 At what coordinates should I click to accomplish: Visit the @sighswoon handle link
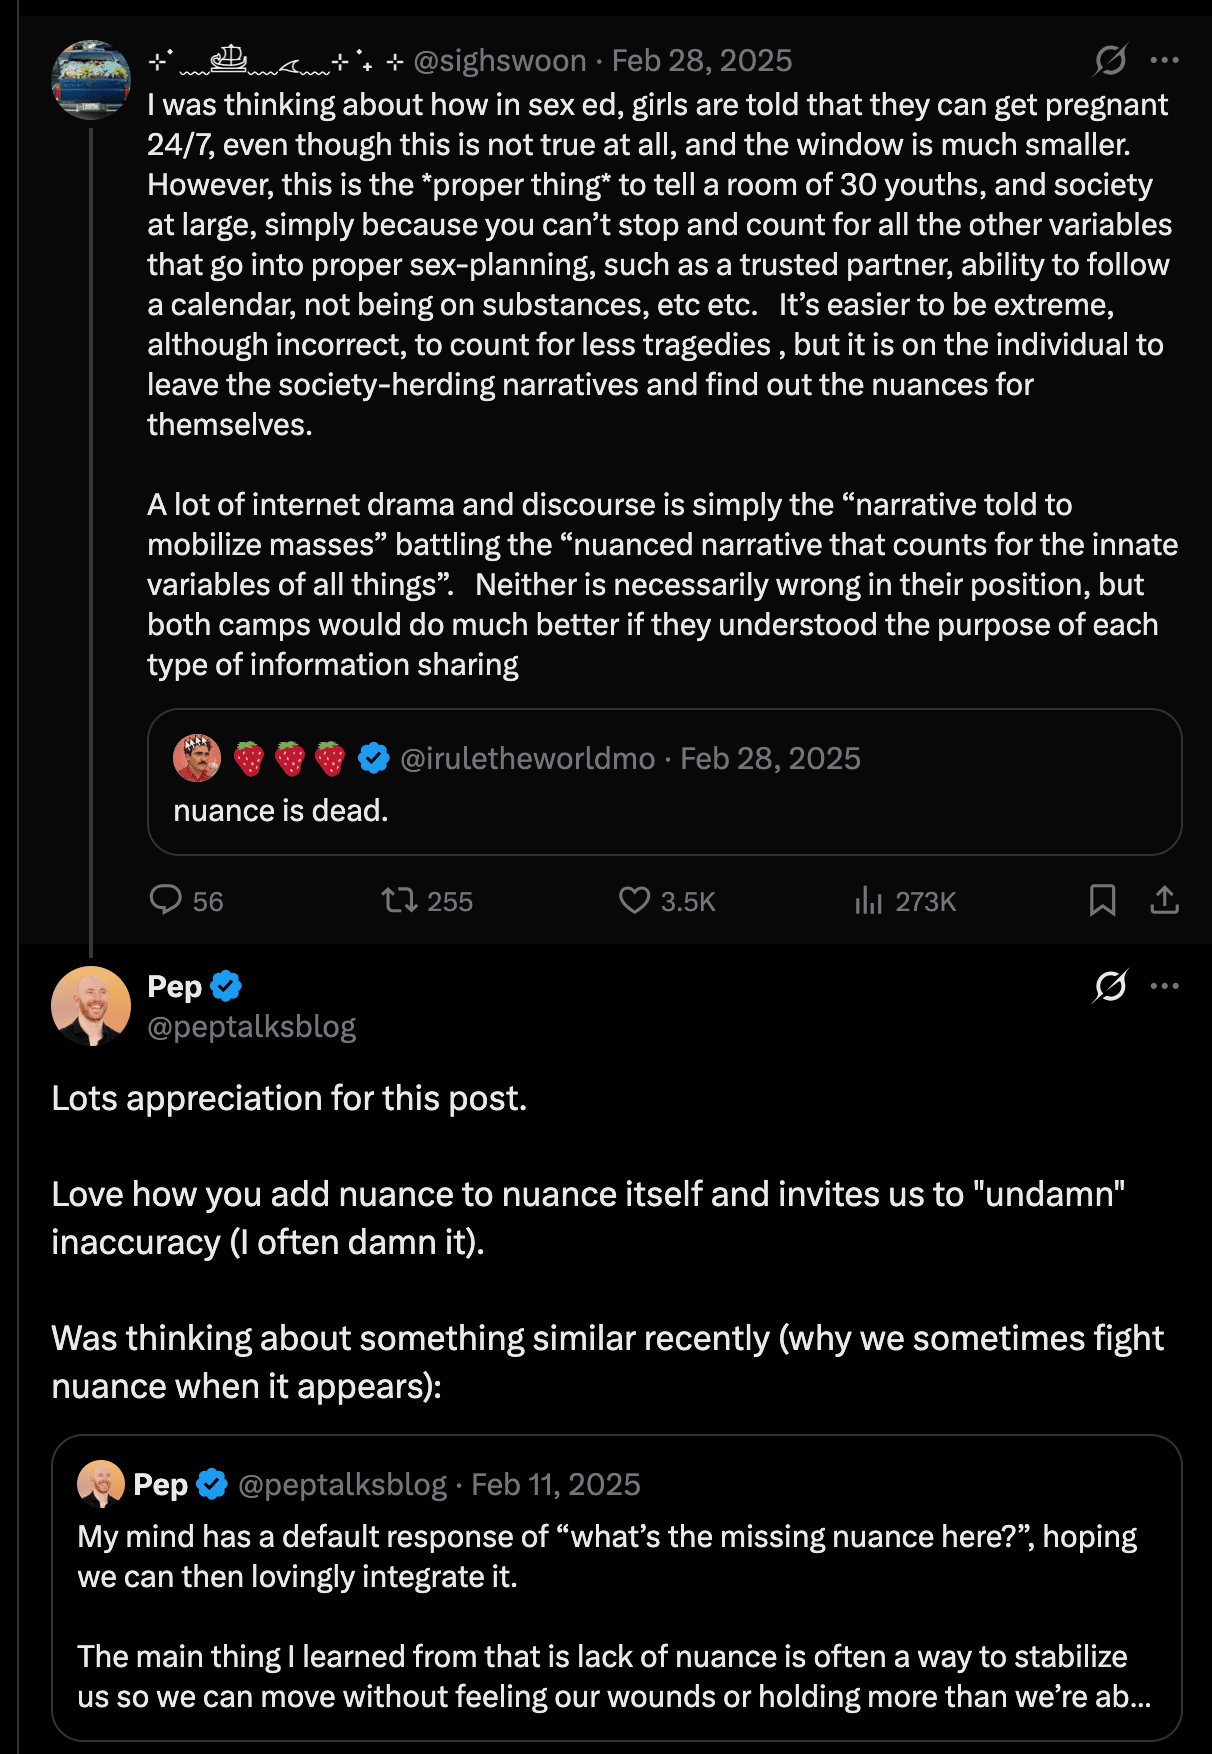(500, 61)
